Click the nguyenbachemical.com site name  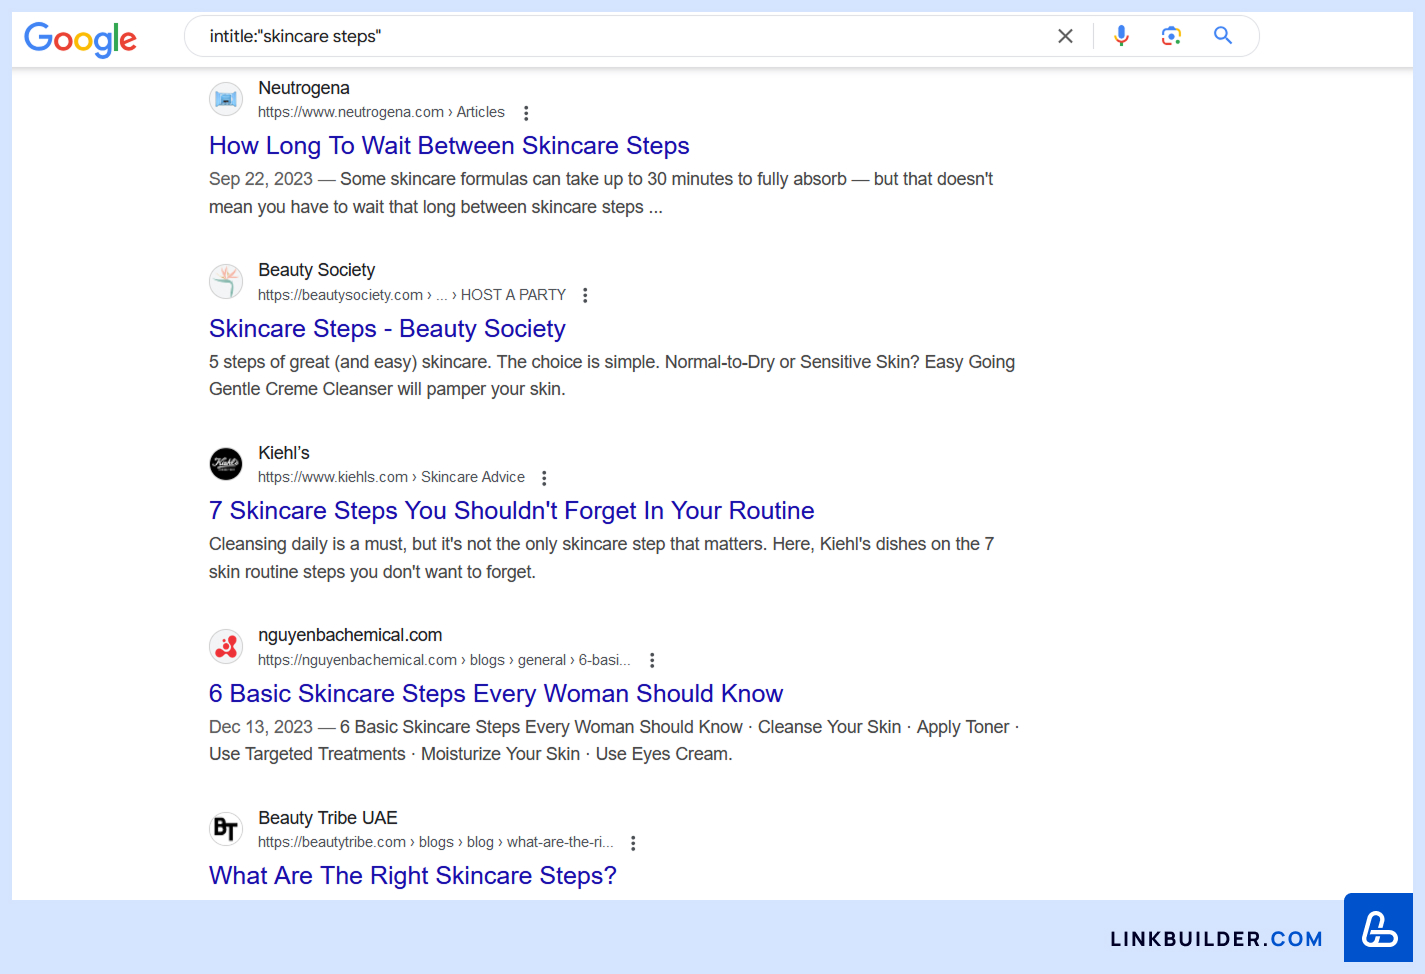tap(350, 635)
